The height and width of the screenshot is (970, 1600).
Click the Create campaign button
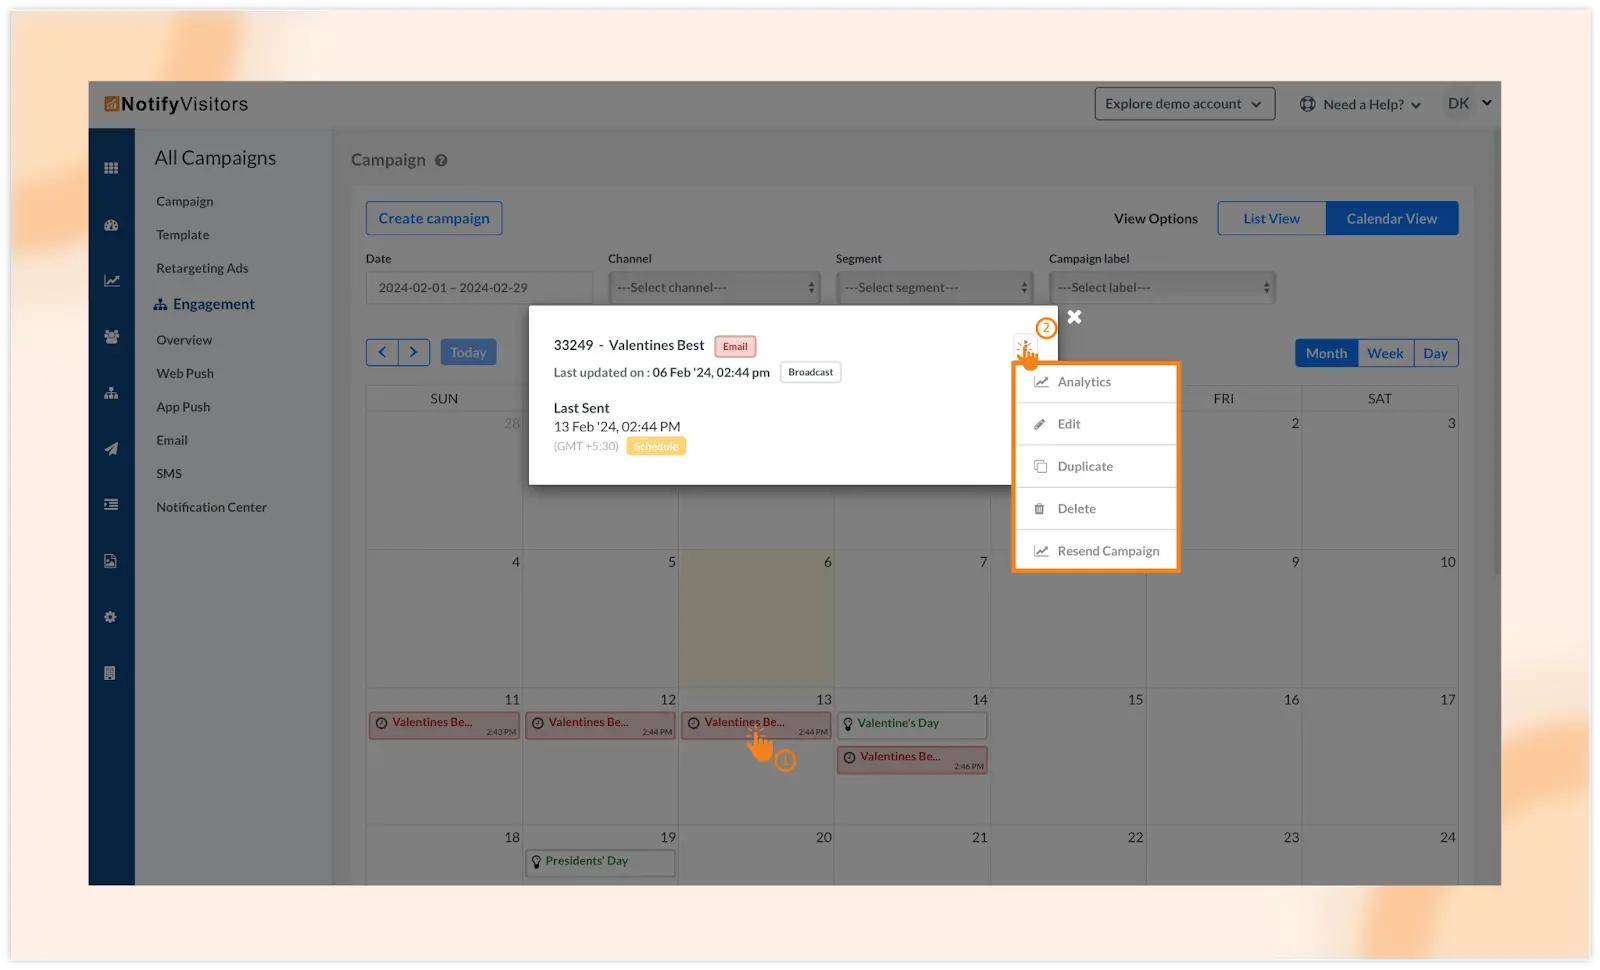pos(434,219)
